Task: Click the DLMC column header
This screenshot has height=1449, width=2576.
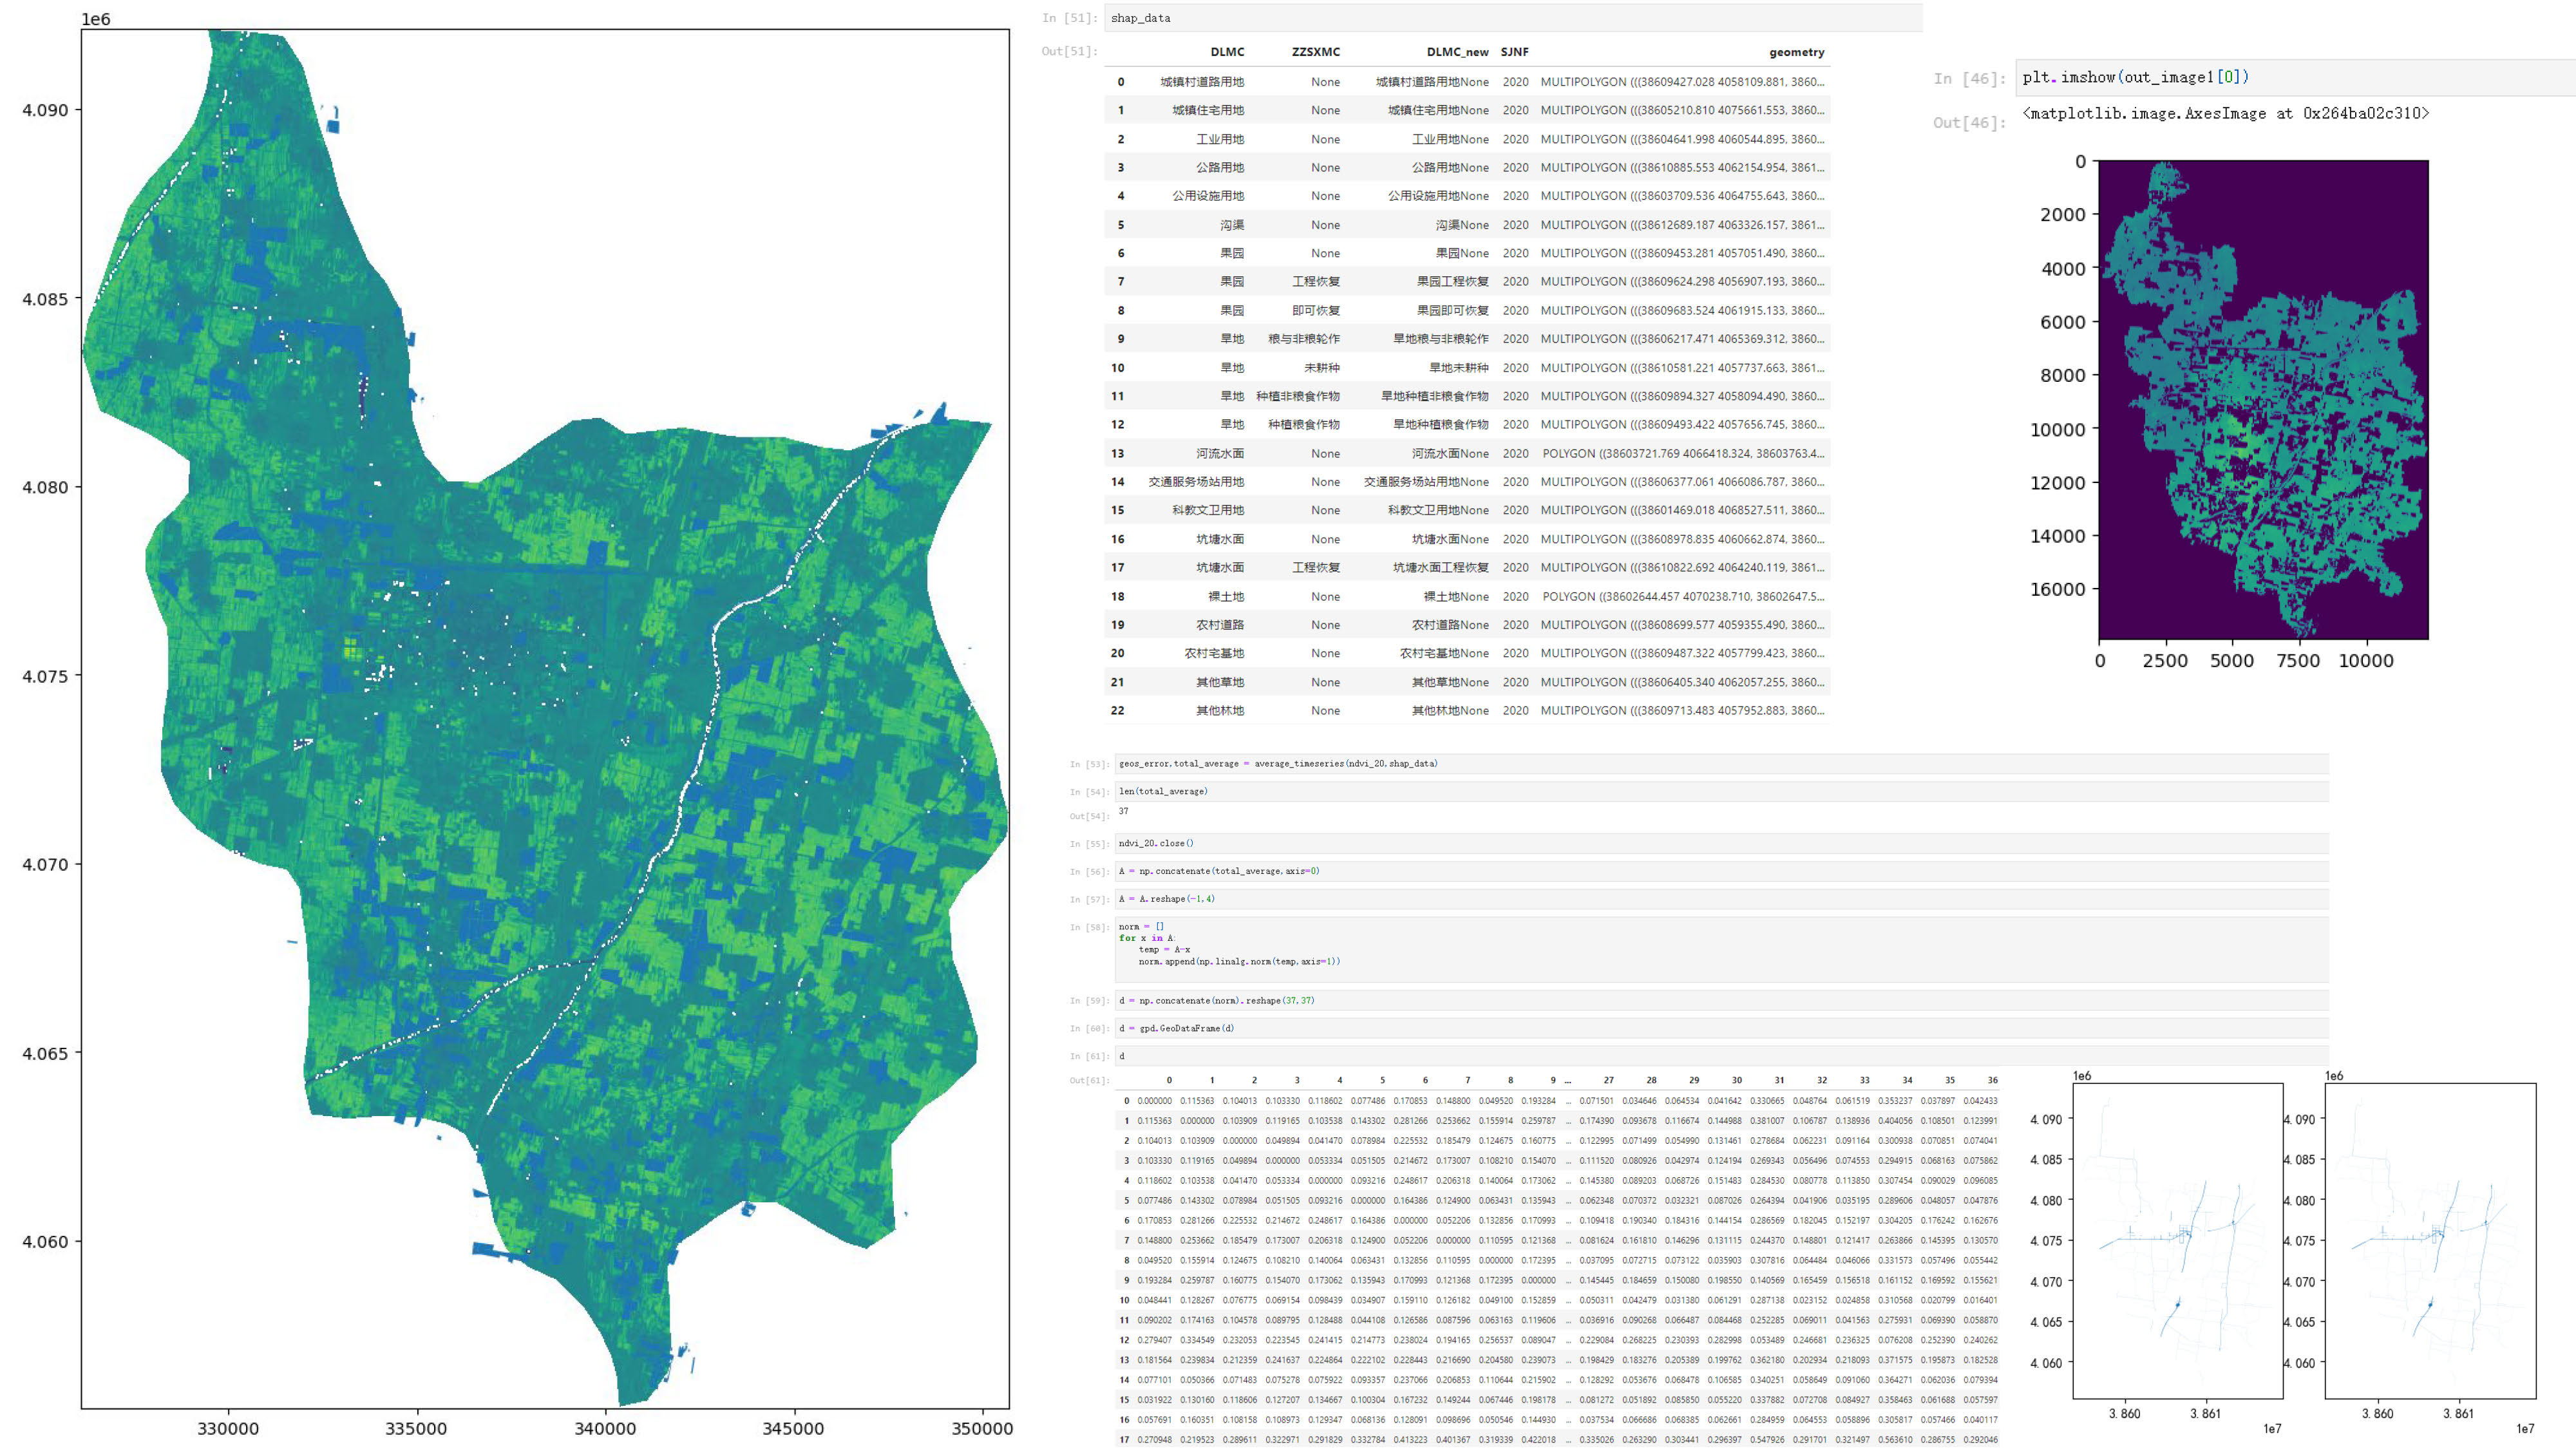Action: (1227, 52)
